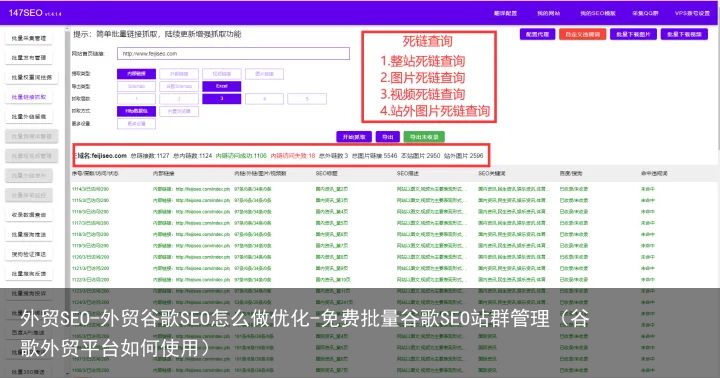Click the 147SEO logo in header
Image resolution: width=720 pixels, height=378 pixels.
[x=35, y=13]
